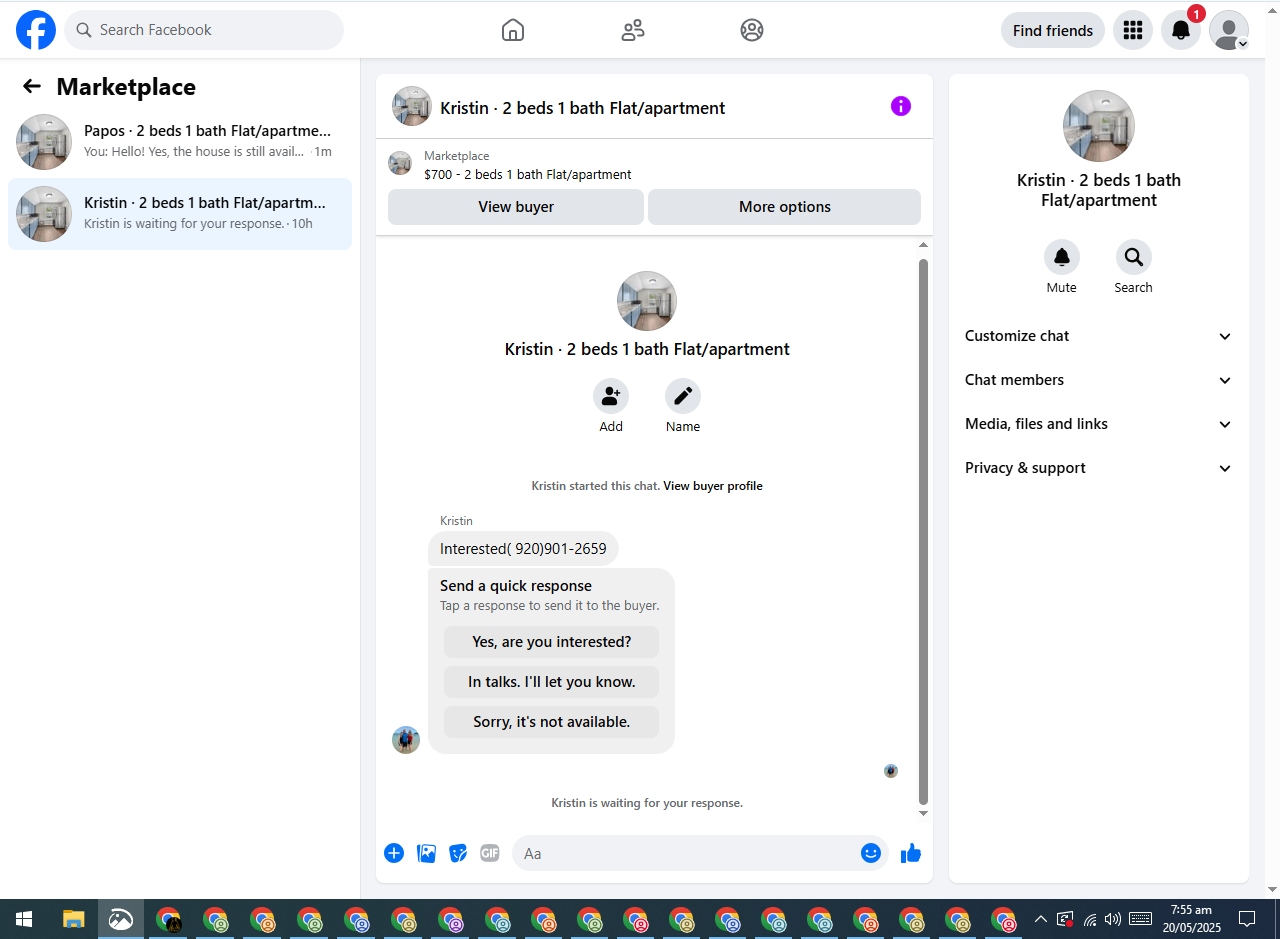This screenshot has width=1280, height=939.
Task: Open More options button
Action: pos(785,207)
